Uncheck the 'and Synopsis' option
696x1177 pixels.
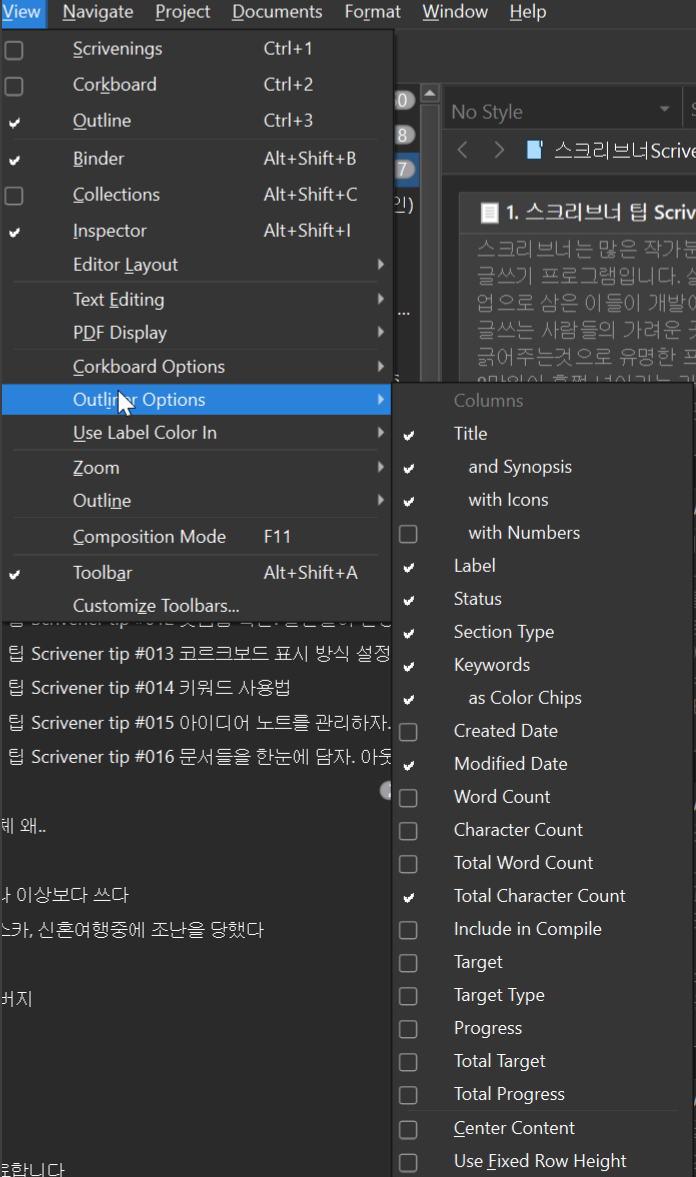(x=408, y=468)
